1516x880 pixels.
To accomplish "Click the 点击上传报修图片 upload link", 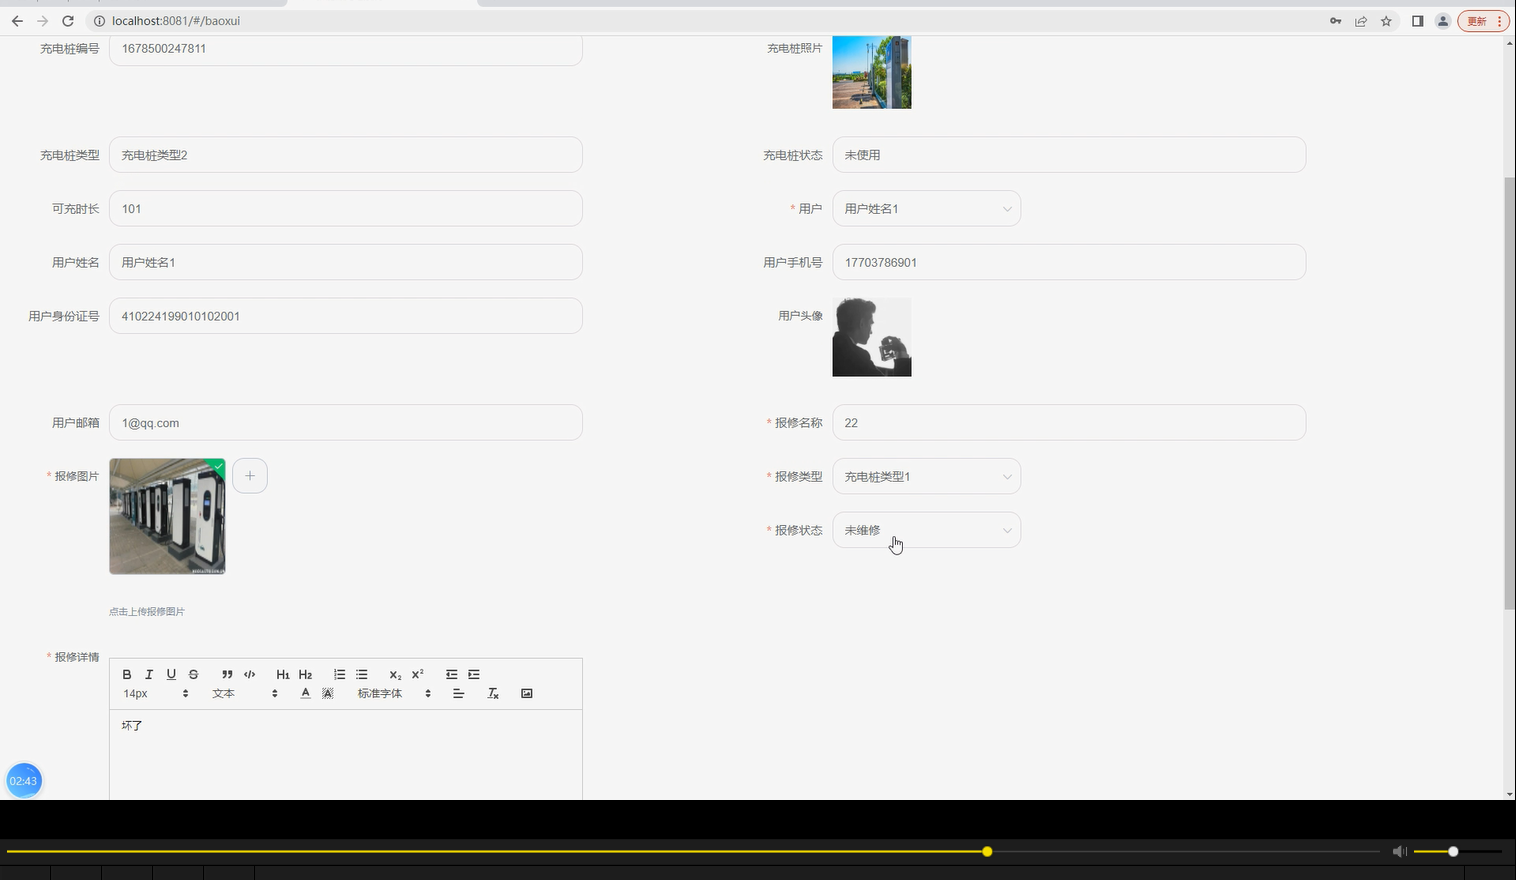I will pyautogui.click(x=146, y=611).
